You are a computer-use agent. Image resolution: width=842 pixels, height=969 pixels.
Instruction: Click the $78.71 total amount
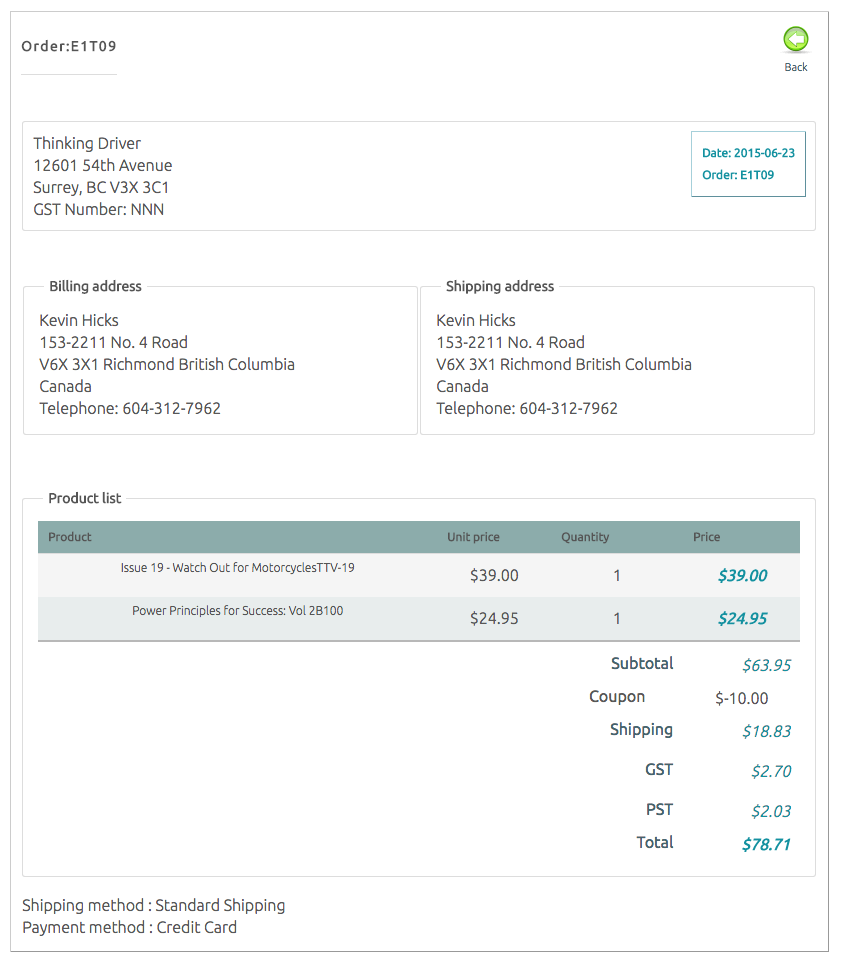tap(766, 844)
